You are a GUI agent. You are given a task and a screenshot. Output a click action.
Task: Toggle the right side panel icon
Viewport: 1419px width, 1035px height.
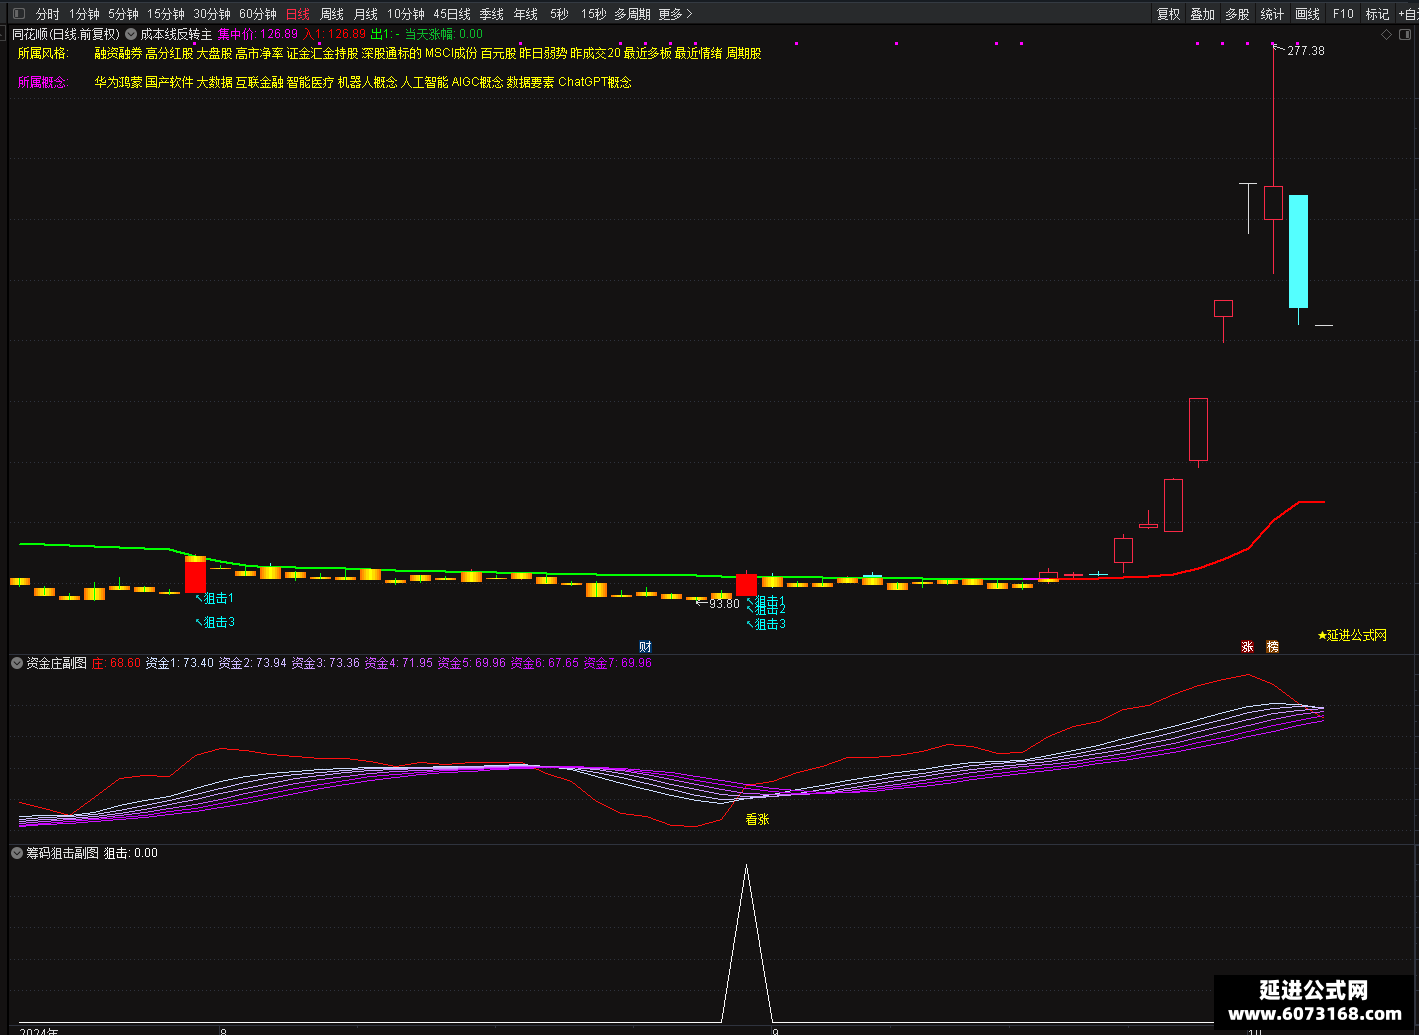(x=1404, y=34)
